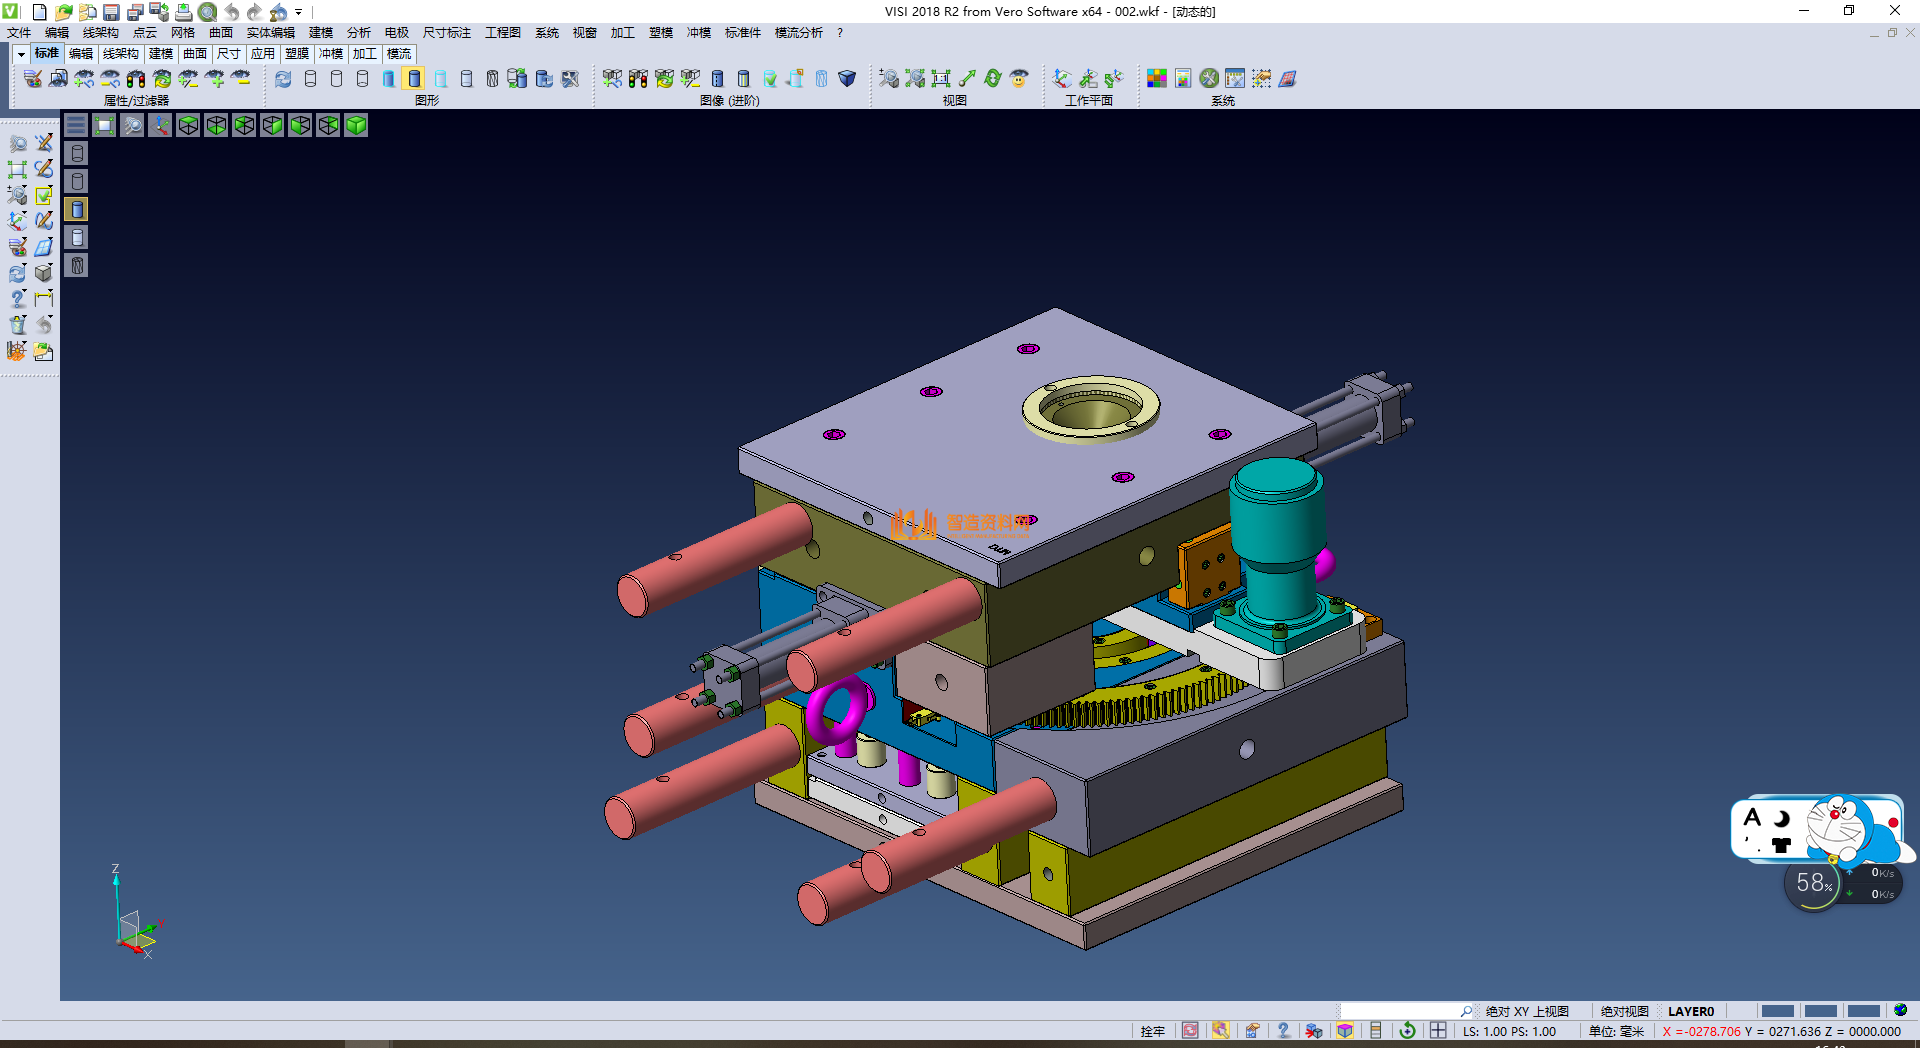Click the color palette grid icon in 系统 group
This screenshot has width=1920, height=1048.
click(1157, 79)
